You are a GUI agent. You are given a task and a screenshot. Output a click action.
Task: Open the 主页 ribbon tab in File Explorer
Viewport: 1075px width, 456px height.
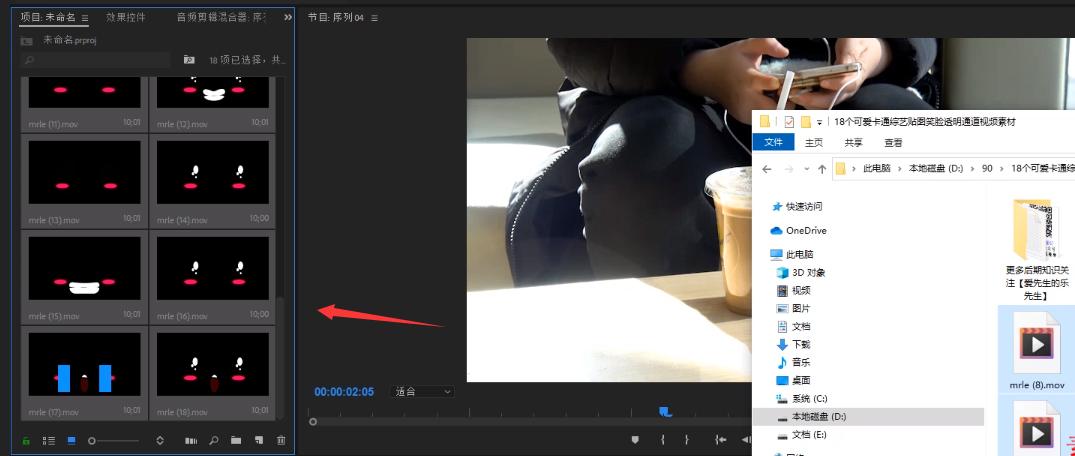814,143
